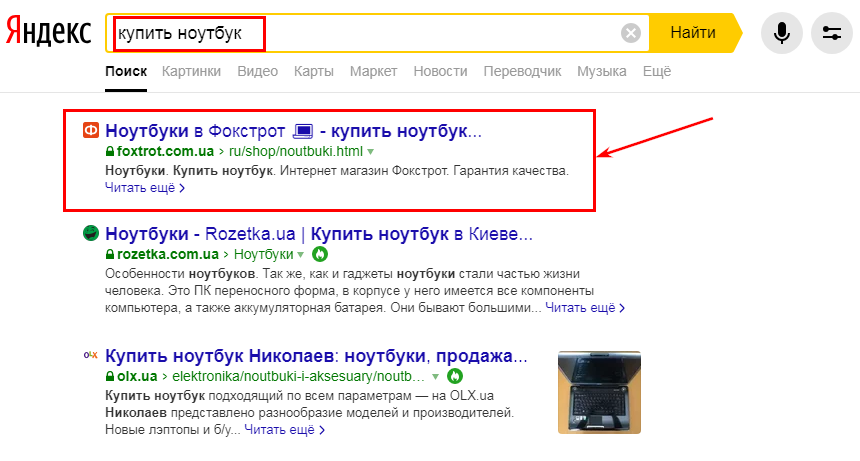Expand the dropdown arrow after noutbuki.html
This screenshot has width=860, height=461.
371,151
